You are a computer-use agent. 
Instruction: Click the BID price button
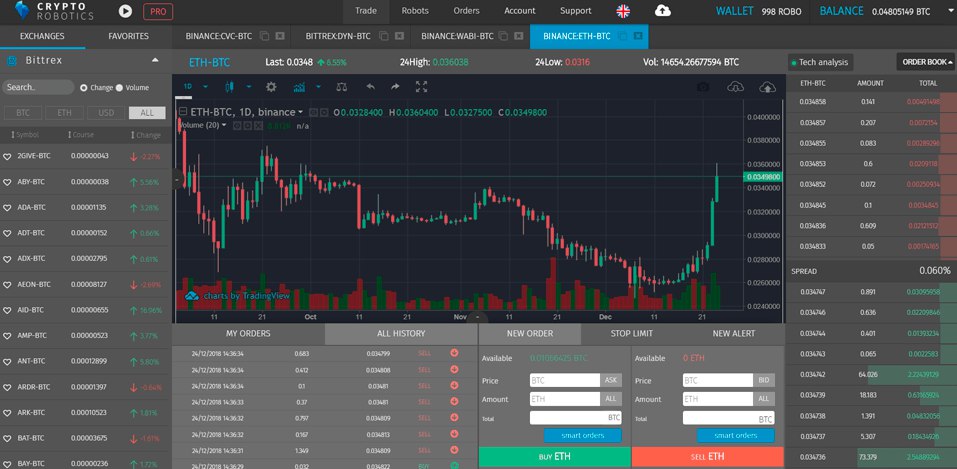pyautogui.click(x=764, y=380)
